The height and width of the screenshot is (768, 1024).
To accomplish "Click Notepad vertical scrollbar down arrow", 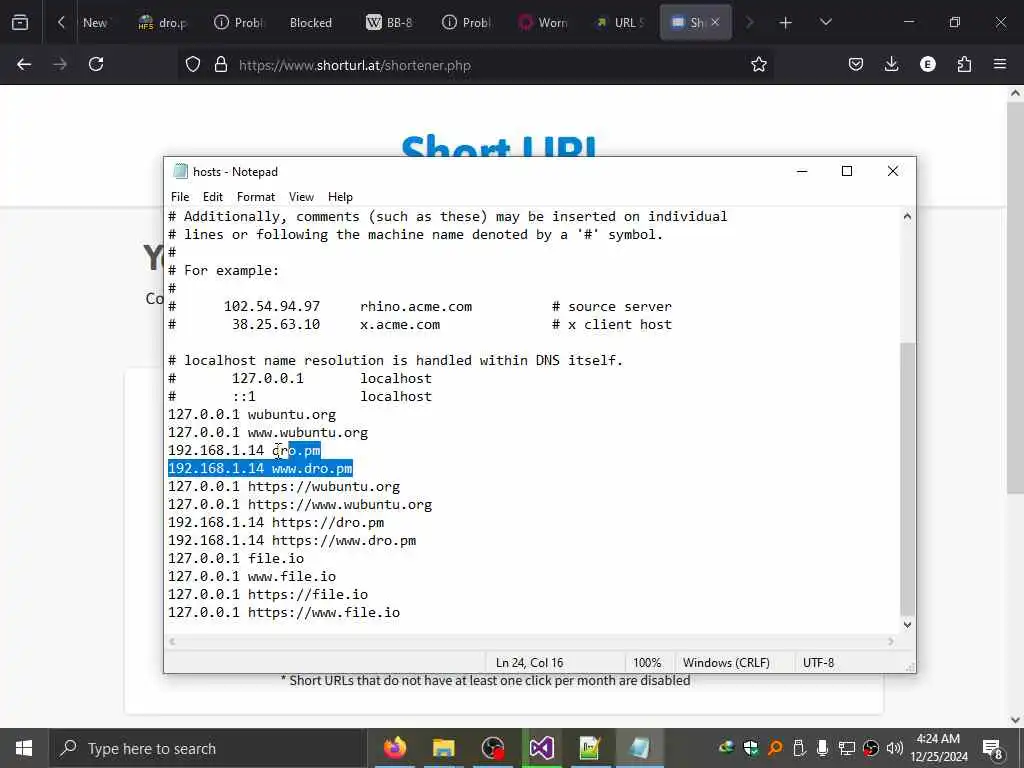I will (x=907, y=625).
